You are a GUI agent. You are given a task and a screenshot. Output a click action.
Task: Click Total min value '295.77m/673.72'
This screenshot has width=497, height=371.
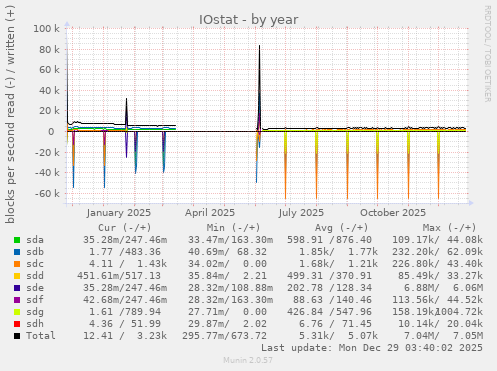[x=224, y=336]
